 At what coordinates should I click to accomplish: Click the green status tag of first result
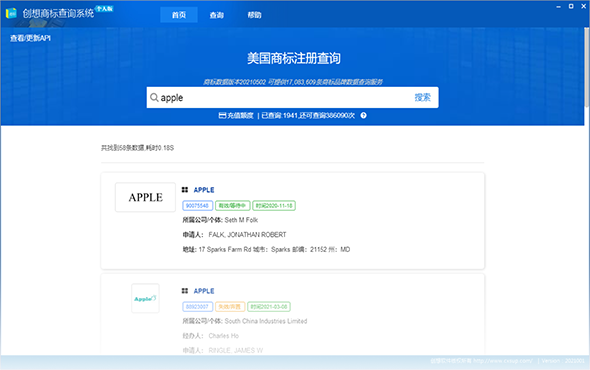[233, 206]
